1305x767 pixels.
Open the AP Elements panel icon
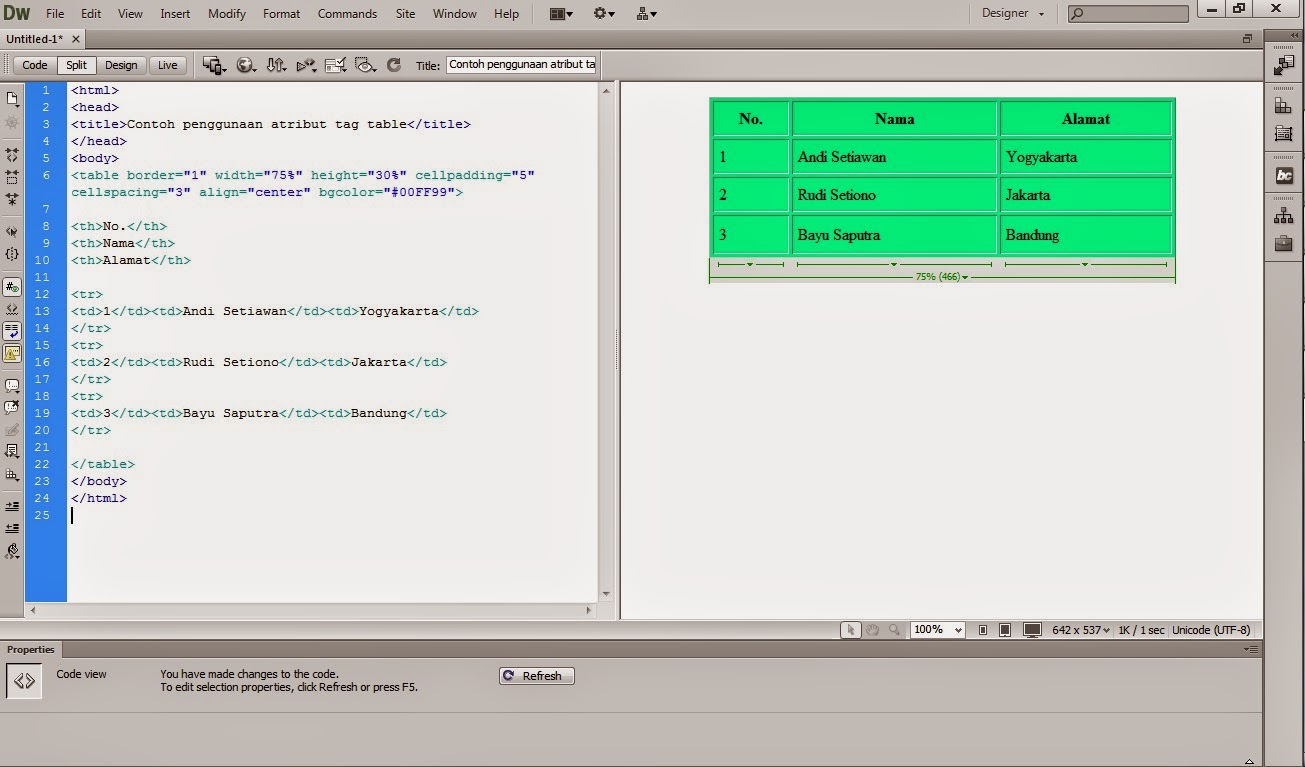point(1284,134)
